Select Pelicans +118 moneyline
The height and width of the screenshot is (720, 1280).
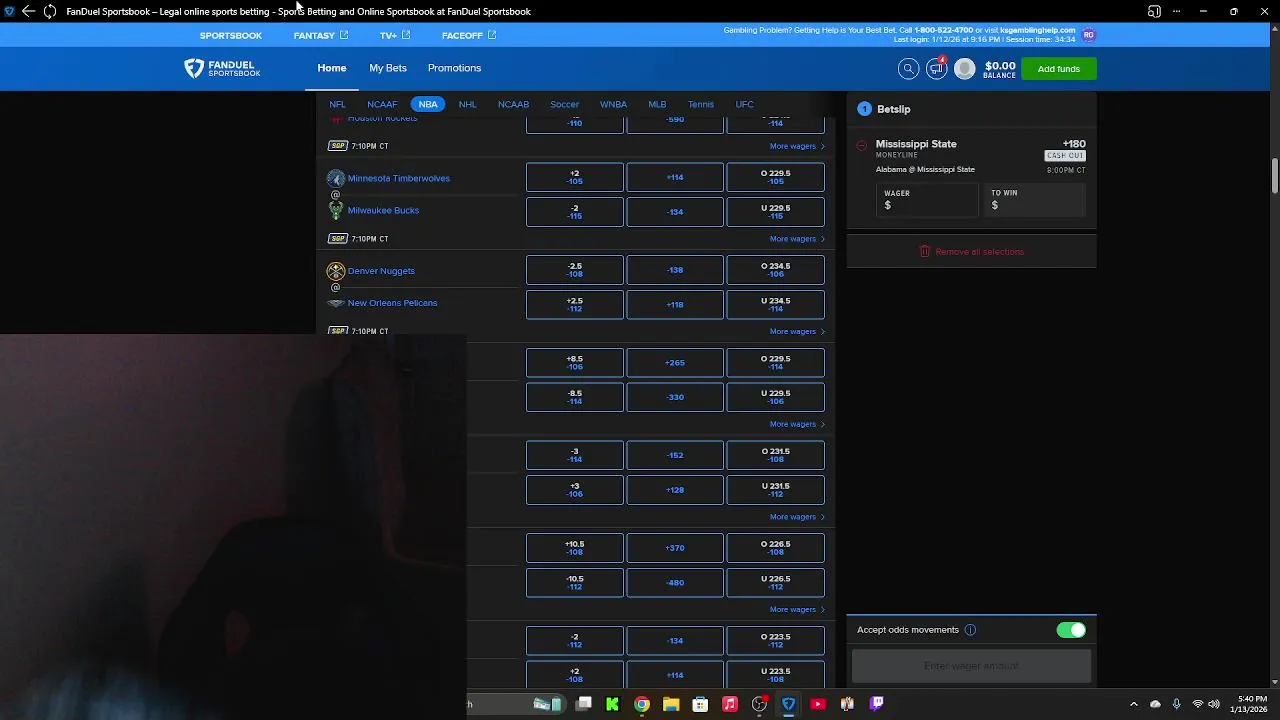[675, 304]
